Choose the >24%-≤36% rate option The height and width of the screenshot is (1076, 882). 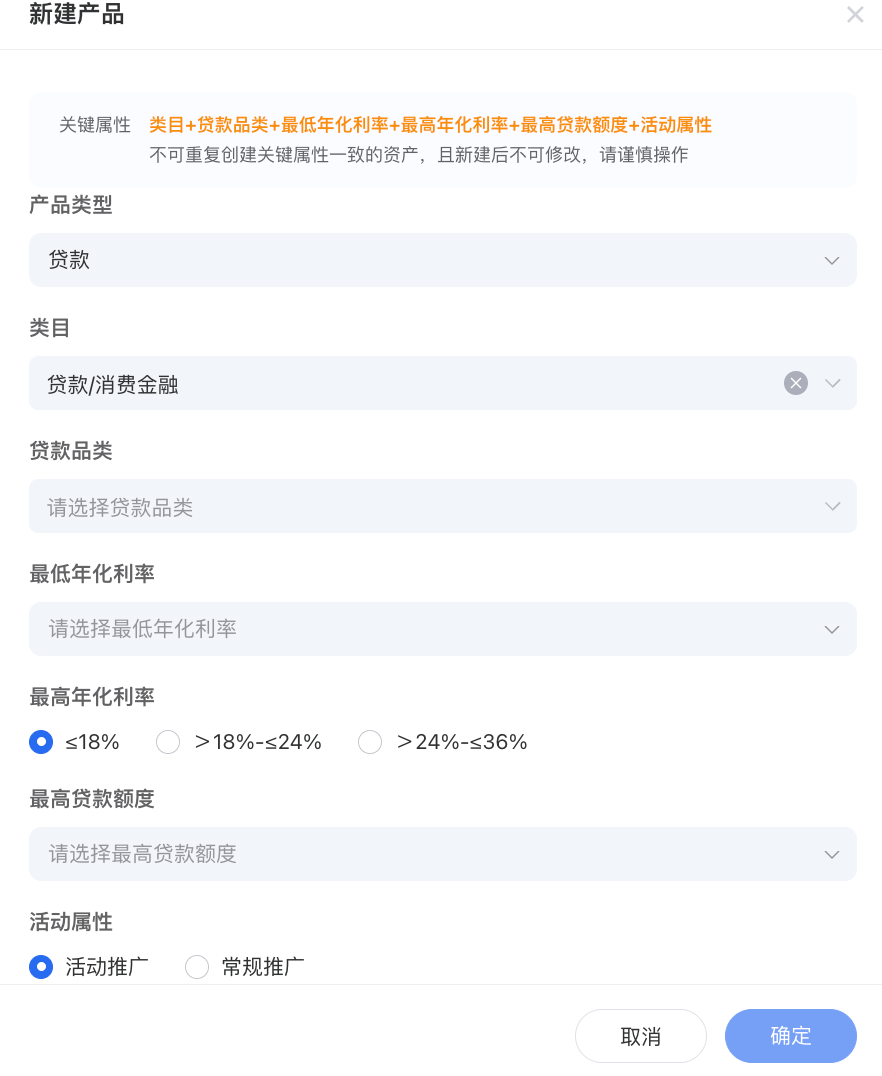coord(370,742)
